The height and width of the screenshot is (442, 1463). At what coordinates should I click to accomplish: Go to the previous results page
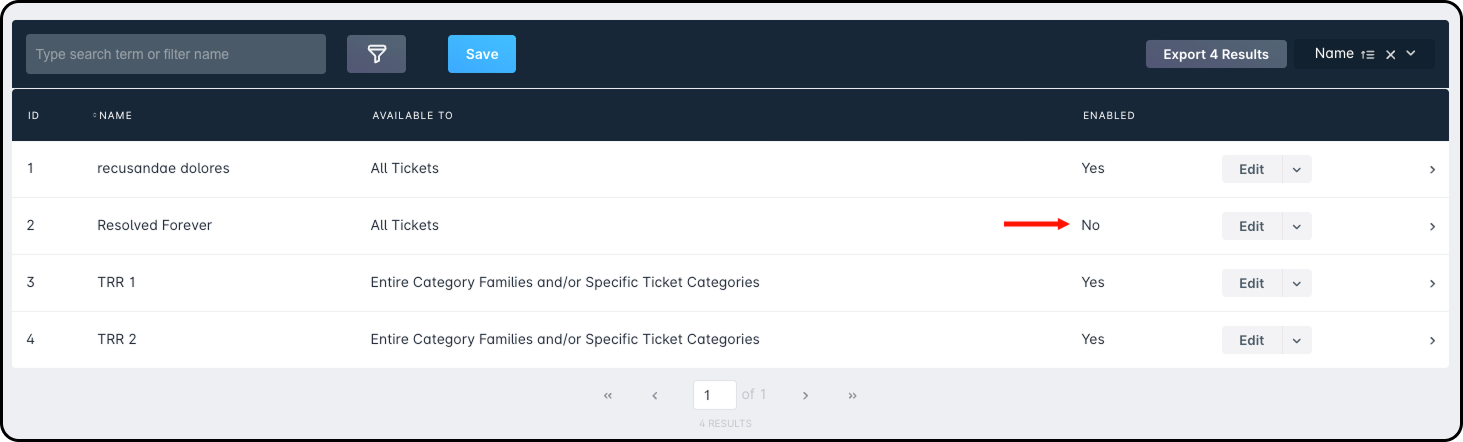pyautogui.click(x=655, y=396)
